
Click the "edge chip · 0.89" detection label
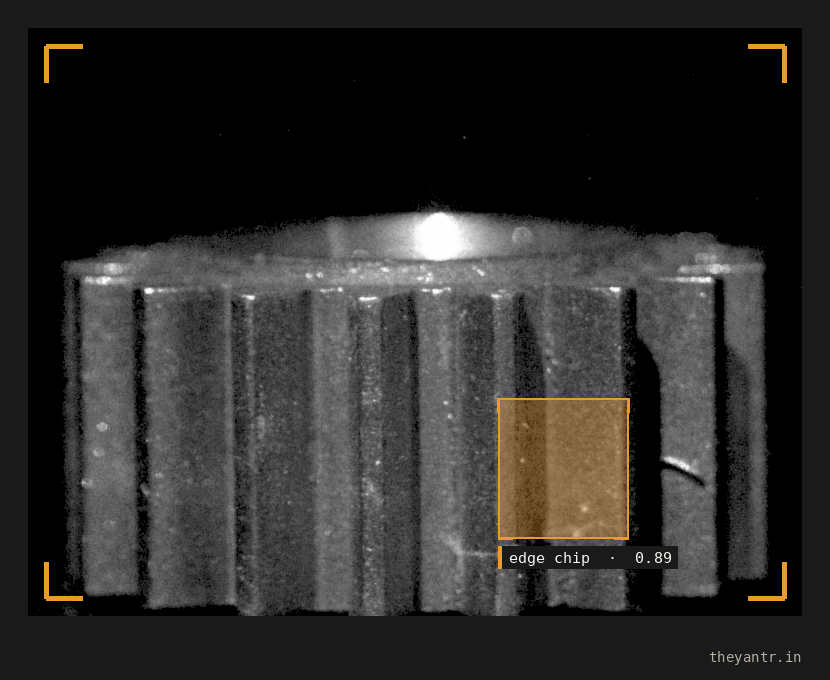(588, 558)
